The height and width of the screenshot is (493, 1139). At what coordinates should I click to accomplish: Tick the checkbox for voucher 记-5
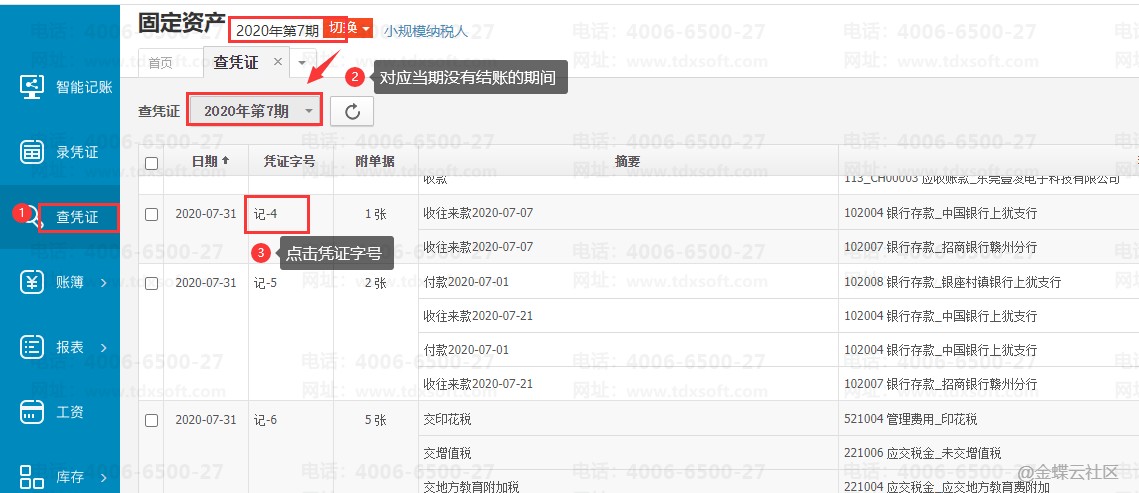coord(151,283)
